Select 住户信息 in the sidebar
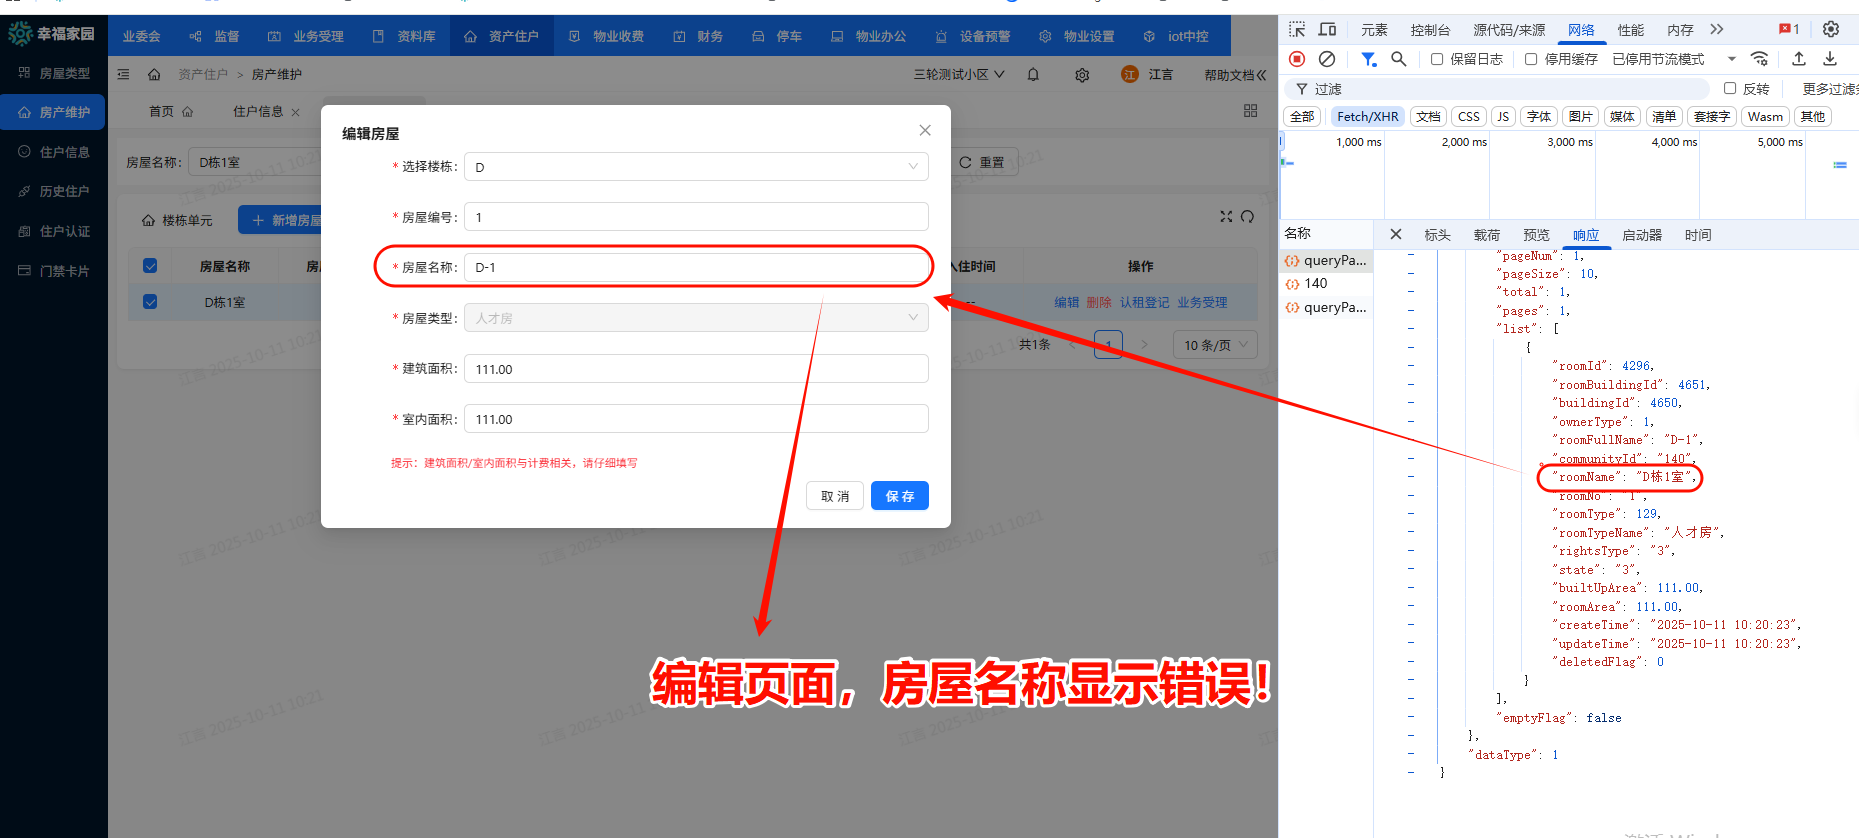This screenshot has width=1859, height=838. [x=54, y=152]
